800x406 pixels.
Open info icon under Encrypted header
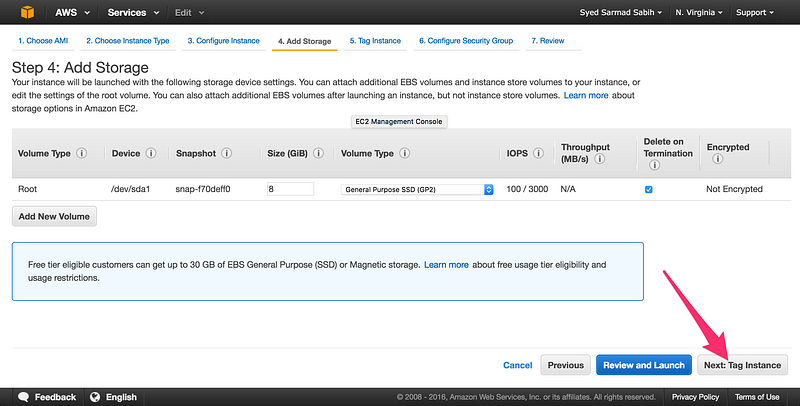(717, 159)
